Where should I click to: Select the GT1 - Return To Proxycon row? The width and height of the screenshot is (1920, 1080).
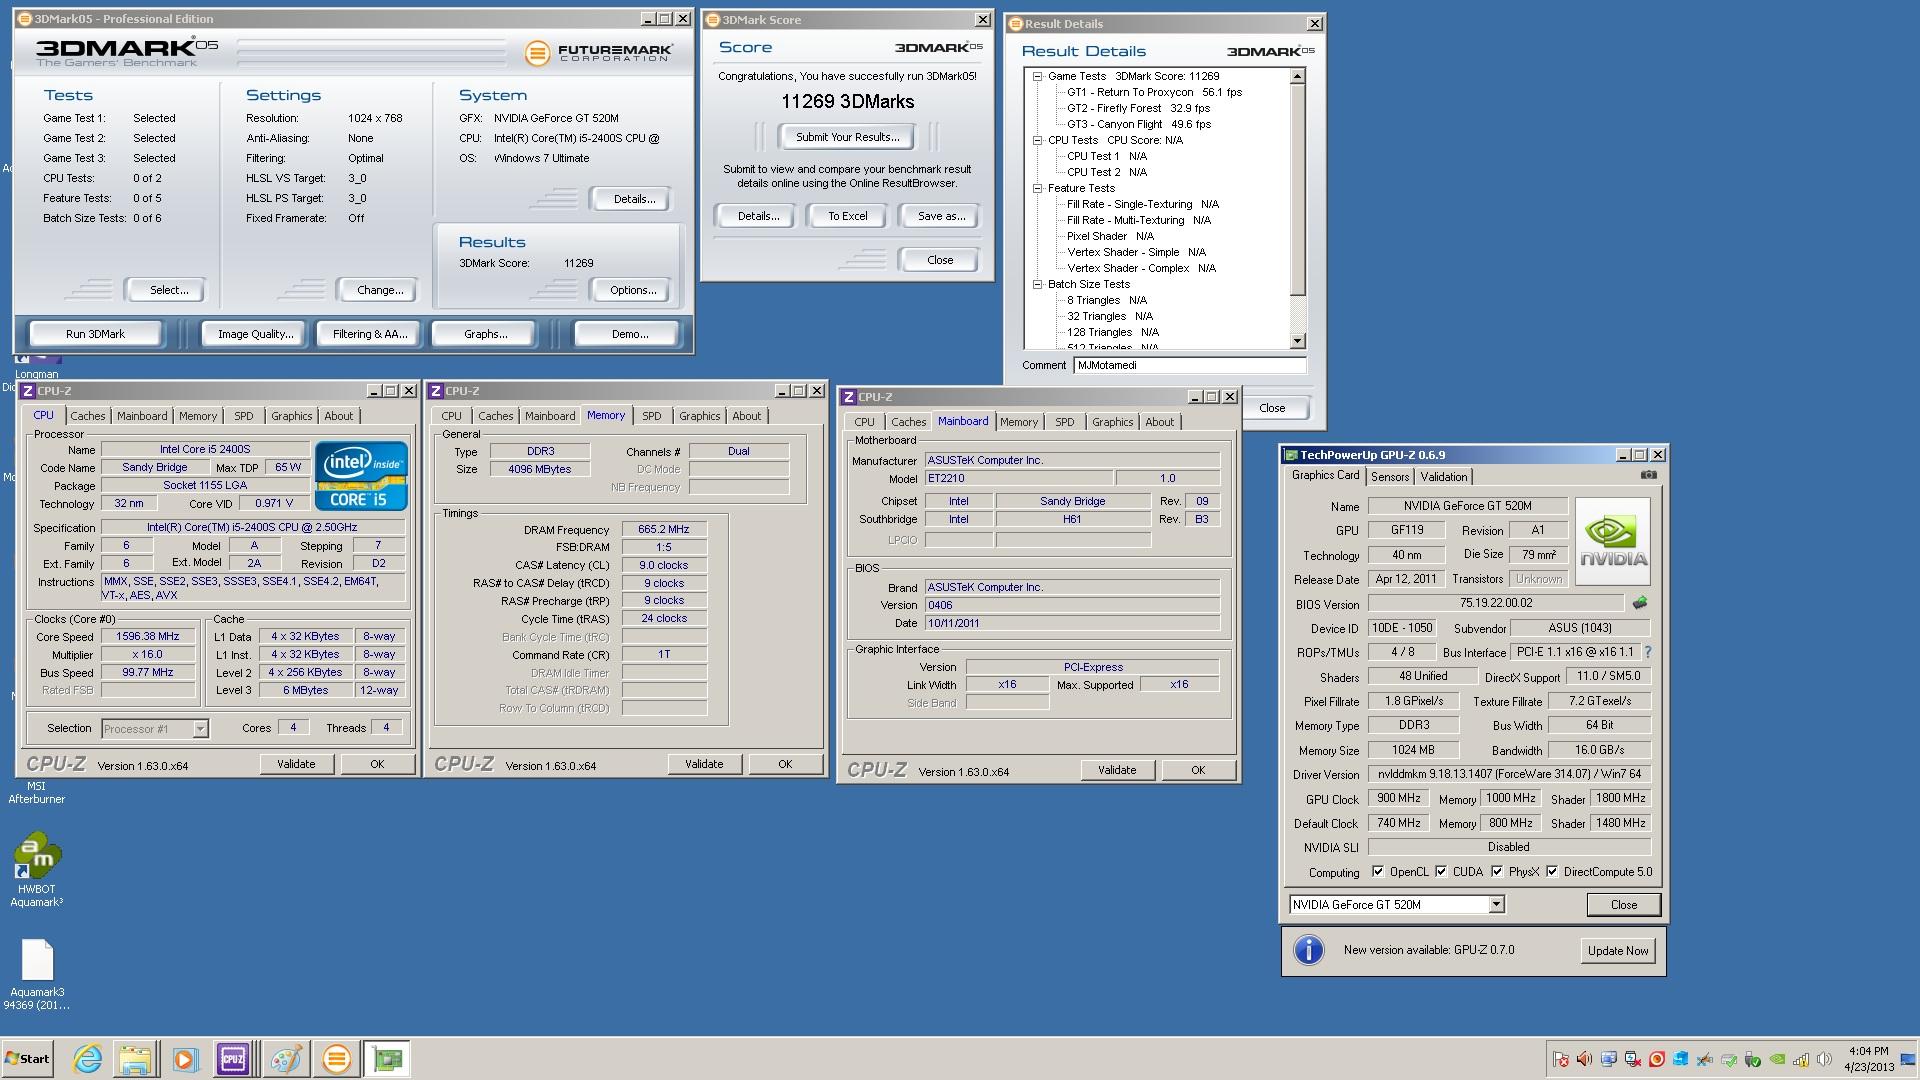pos(1154,92)
